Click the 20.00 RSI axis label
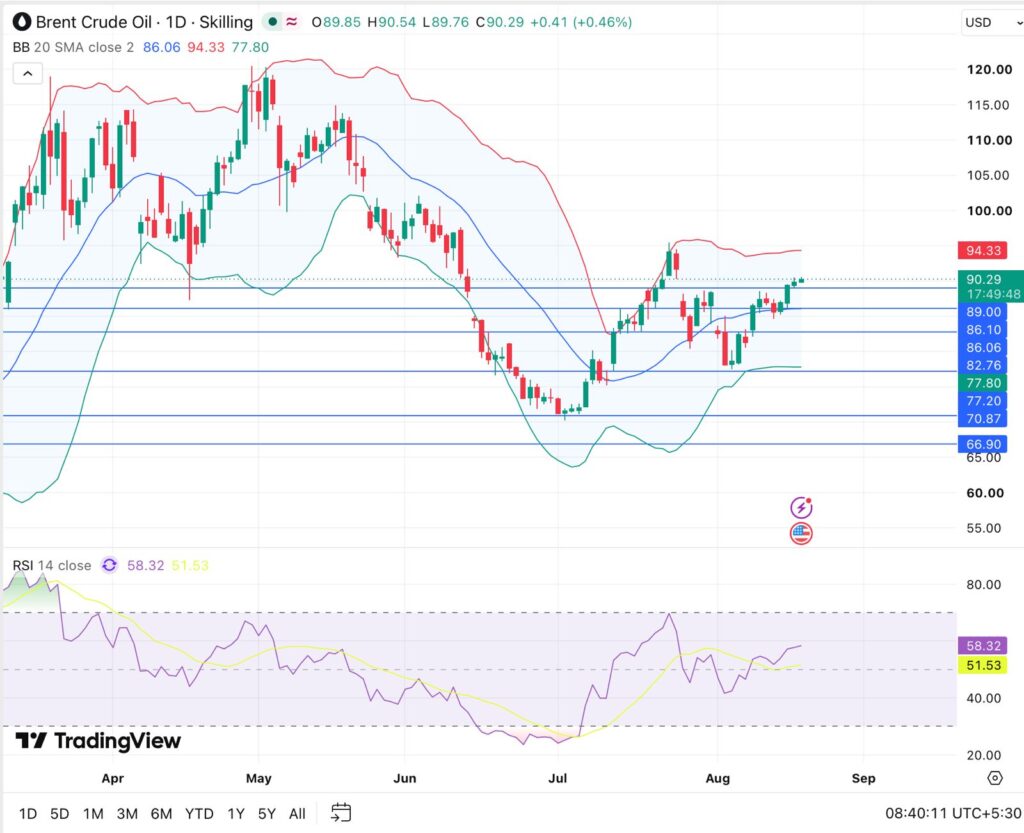 point(984,755)
